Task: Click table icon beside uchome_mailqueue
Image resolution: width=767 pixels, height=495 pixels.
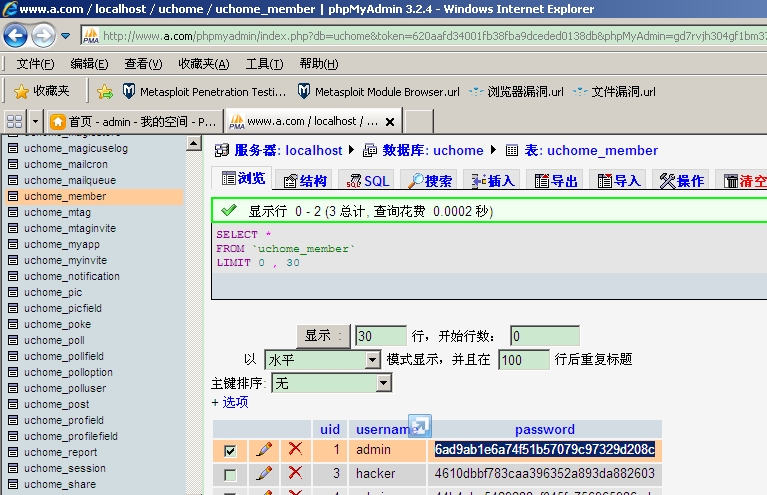Action: point(13,180)
